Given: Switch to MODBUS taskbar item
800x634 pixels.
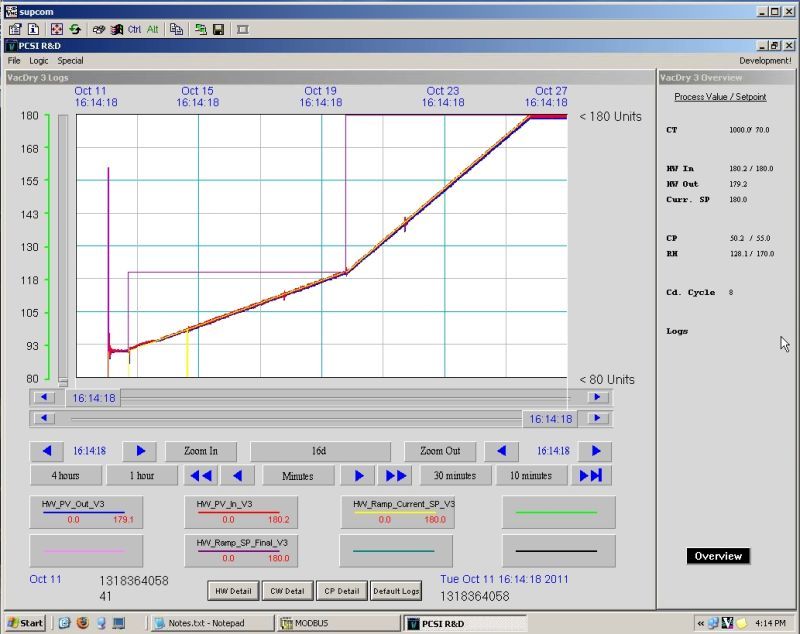Looking at the screenshot, I should 339,623.
